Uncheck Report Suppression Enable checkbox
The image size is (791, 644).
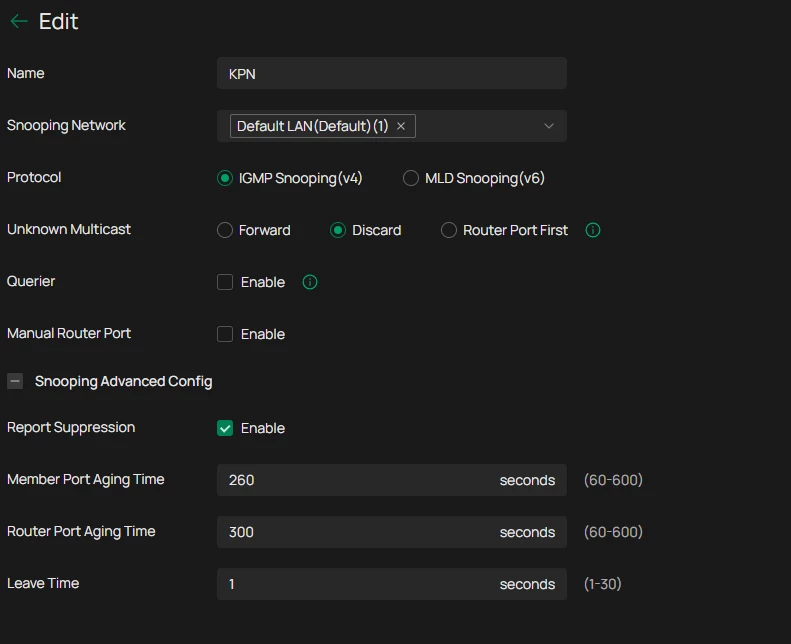tap(225, 428)
